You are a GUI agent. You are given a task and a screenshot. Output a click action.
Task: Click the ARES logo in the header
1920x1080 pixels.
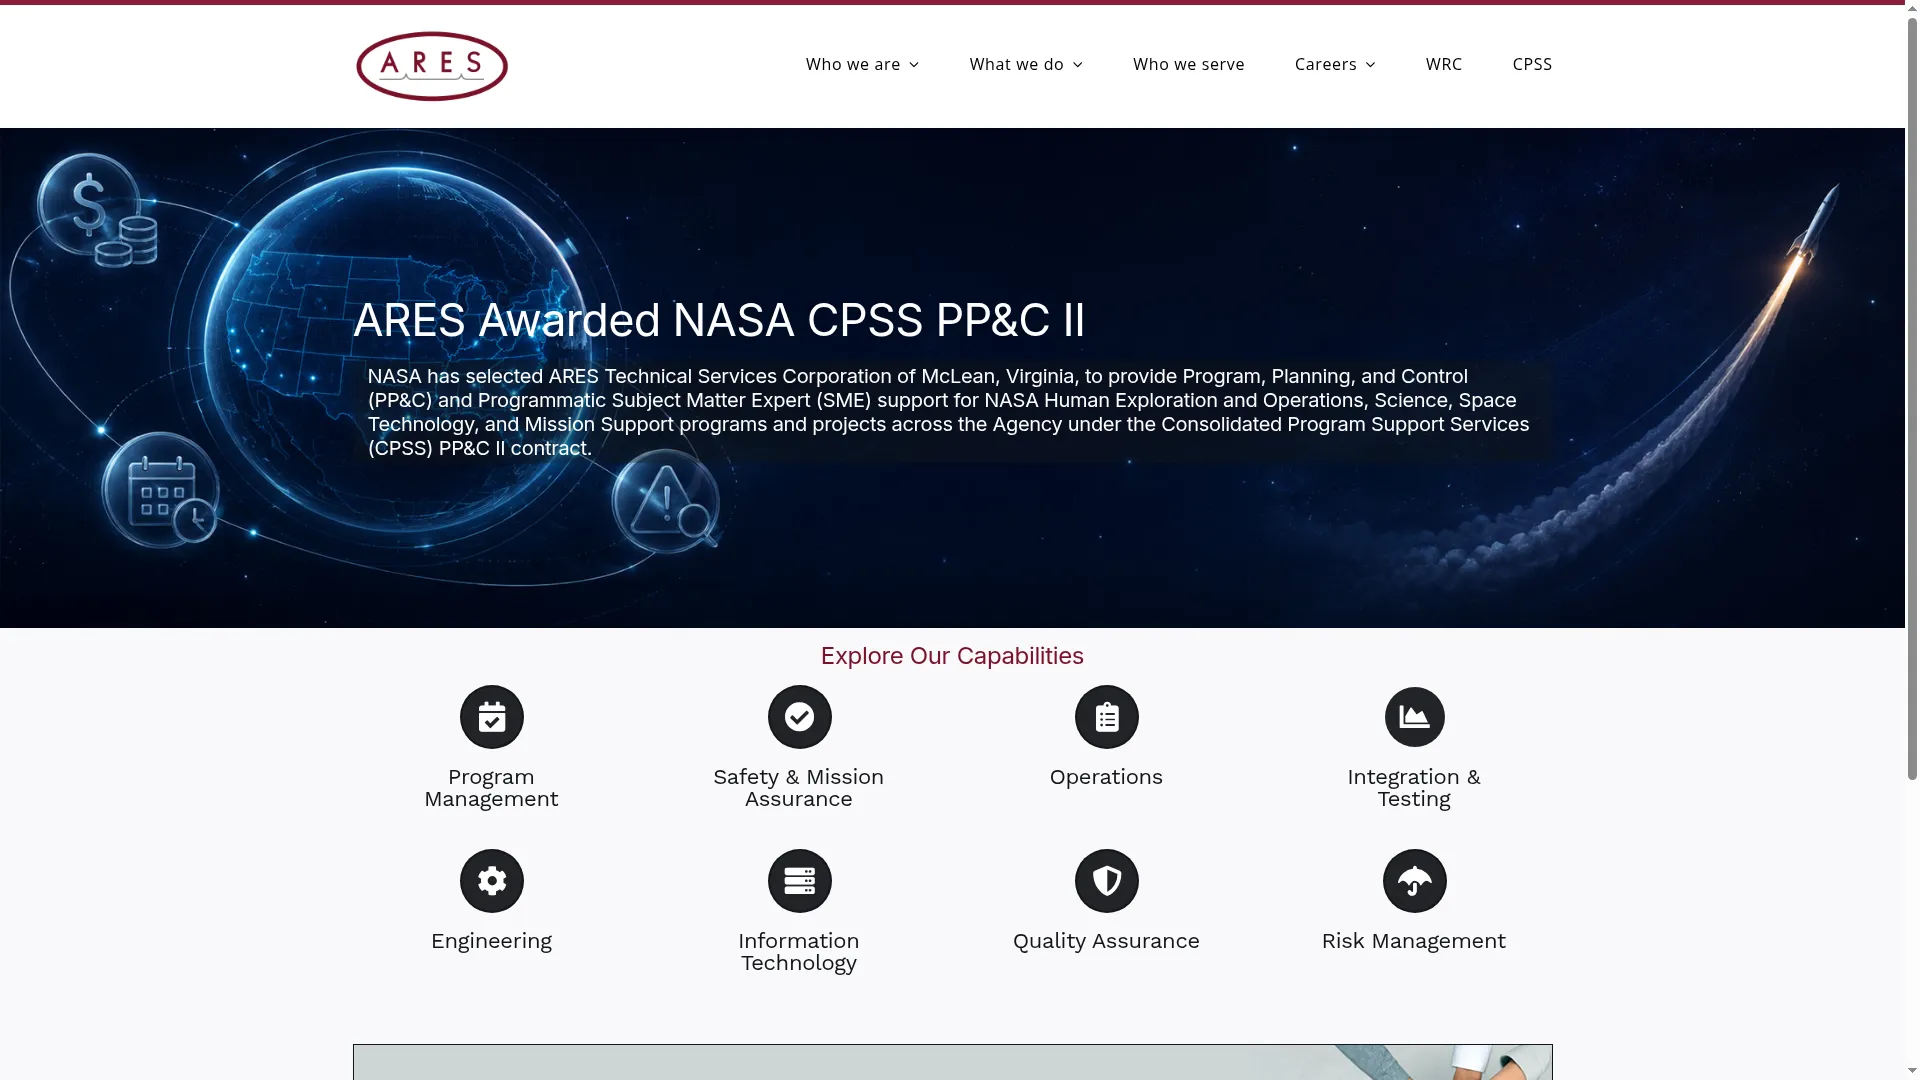click(x=432, y=66)
